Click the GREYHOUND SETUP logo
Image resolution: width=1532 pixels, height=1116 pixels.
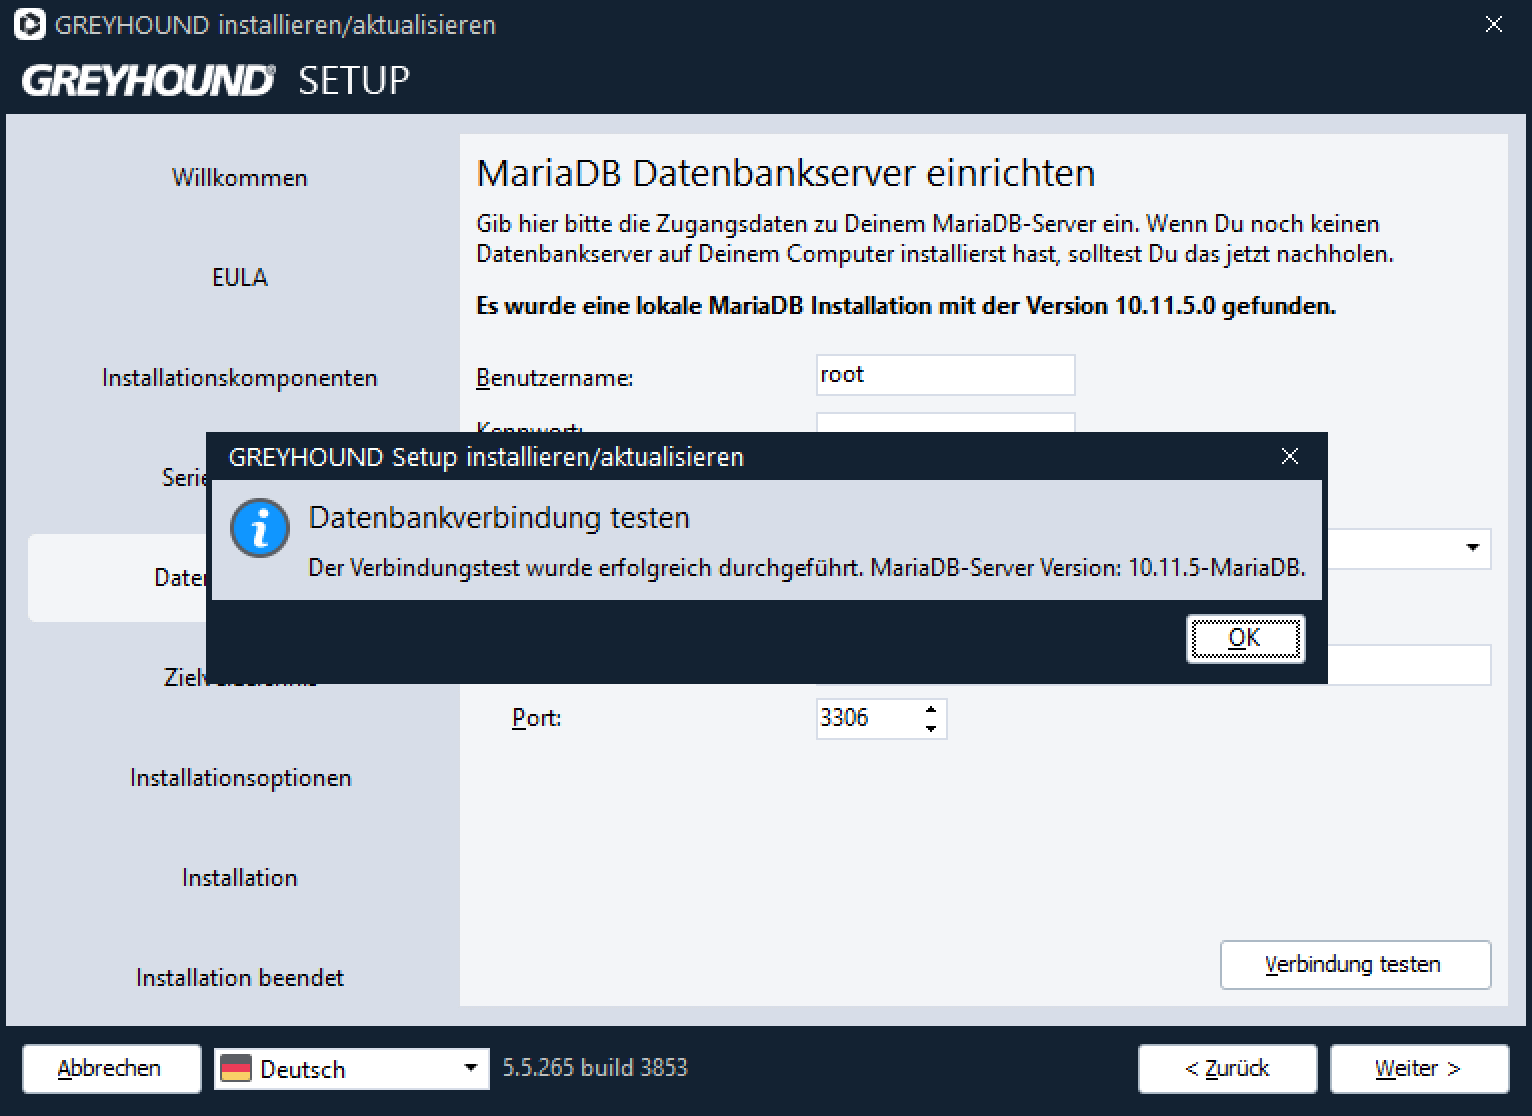216,80
